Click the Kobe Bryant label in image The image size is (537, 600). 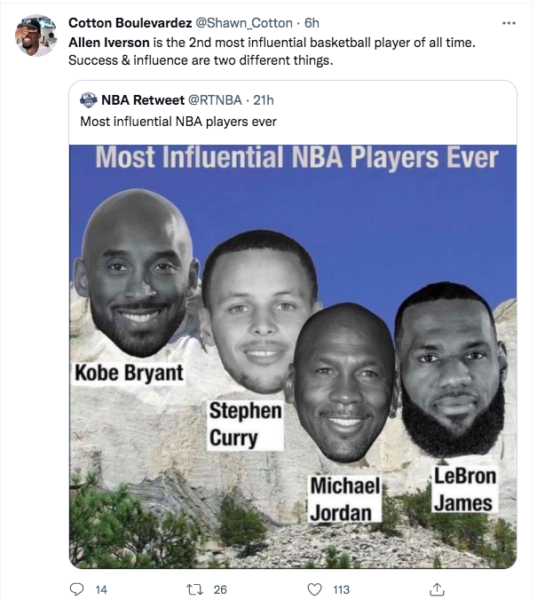129,373
